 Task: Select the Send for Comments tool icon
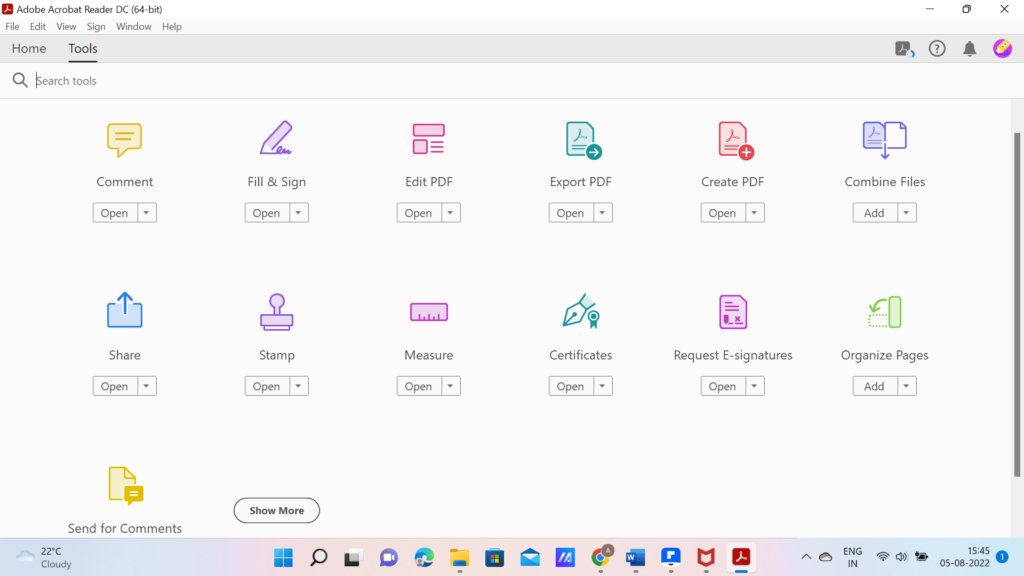coord(125,486)
